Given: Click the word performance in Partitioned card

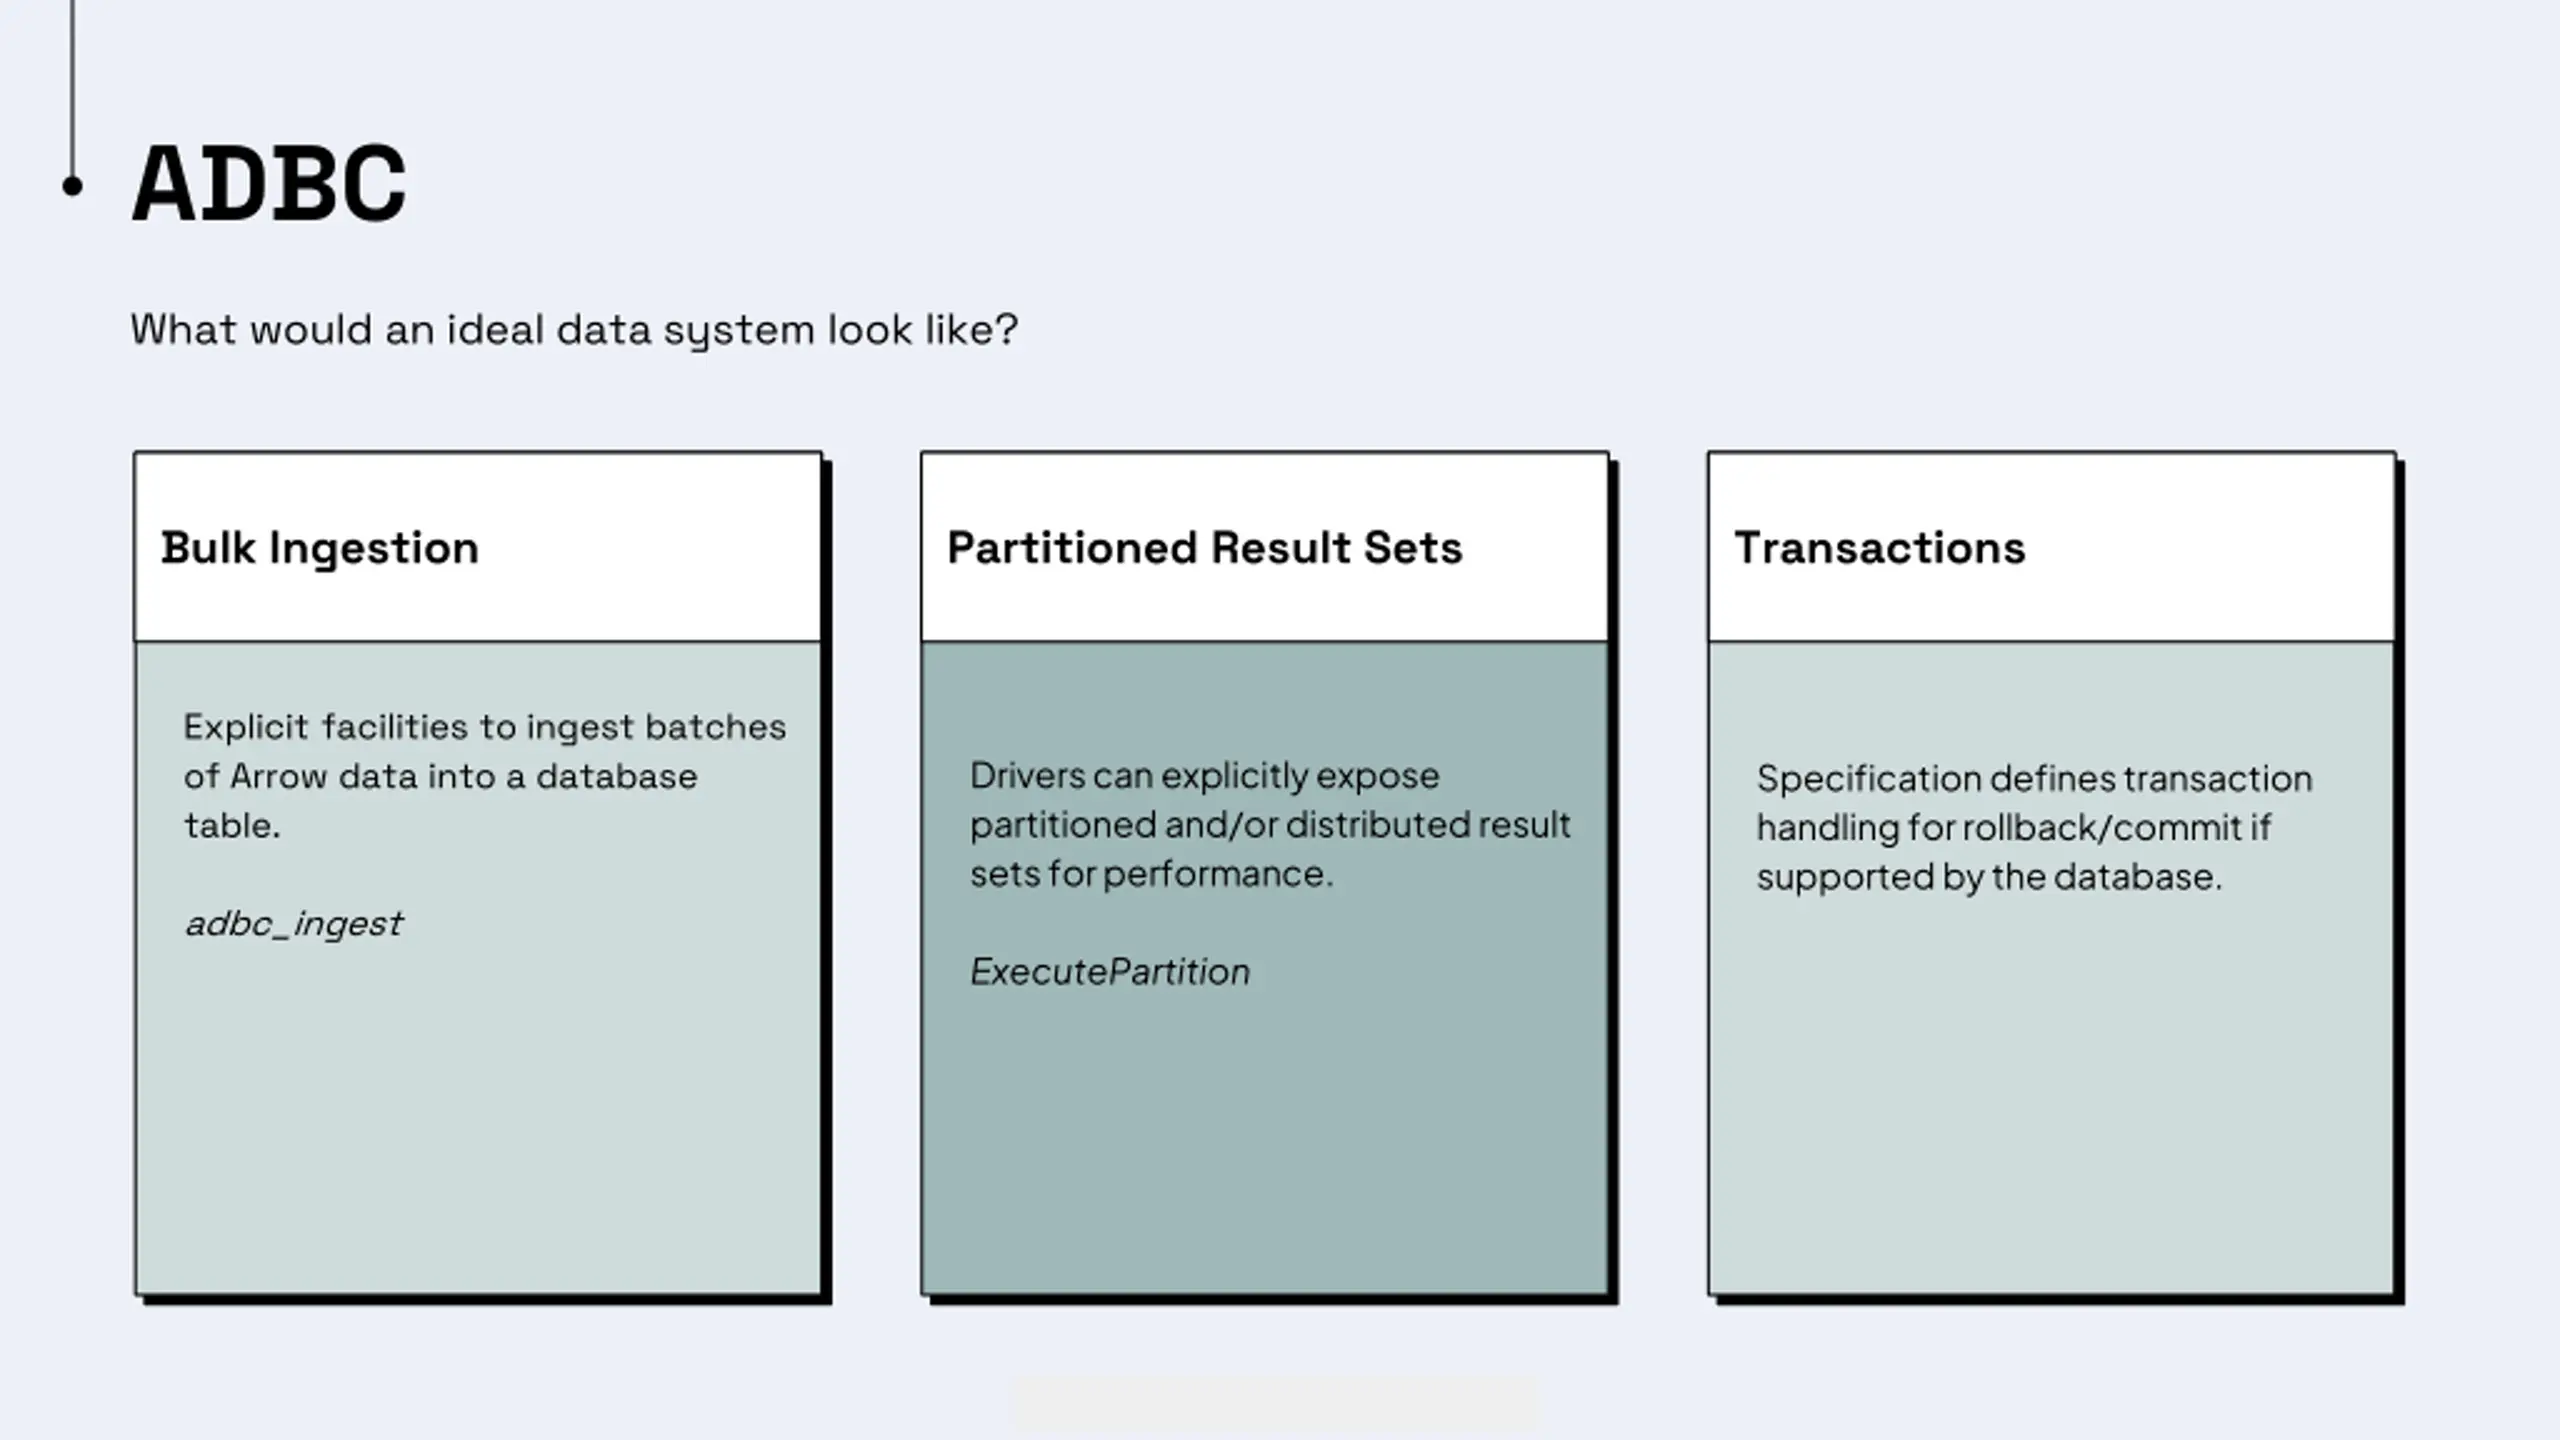Looking at the screenshot, I should coord(1218,875).
